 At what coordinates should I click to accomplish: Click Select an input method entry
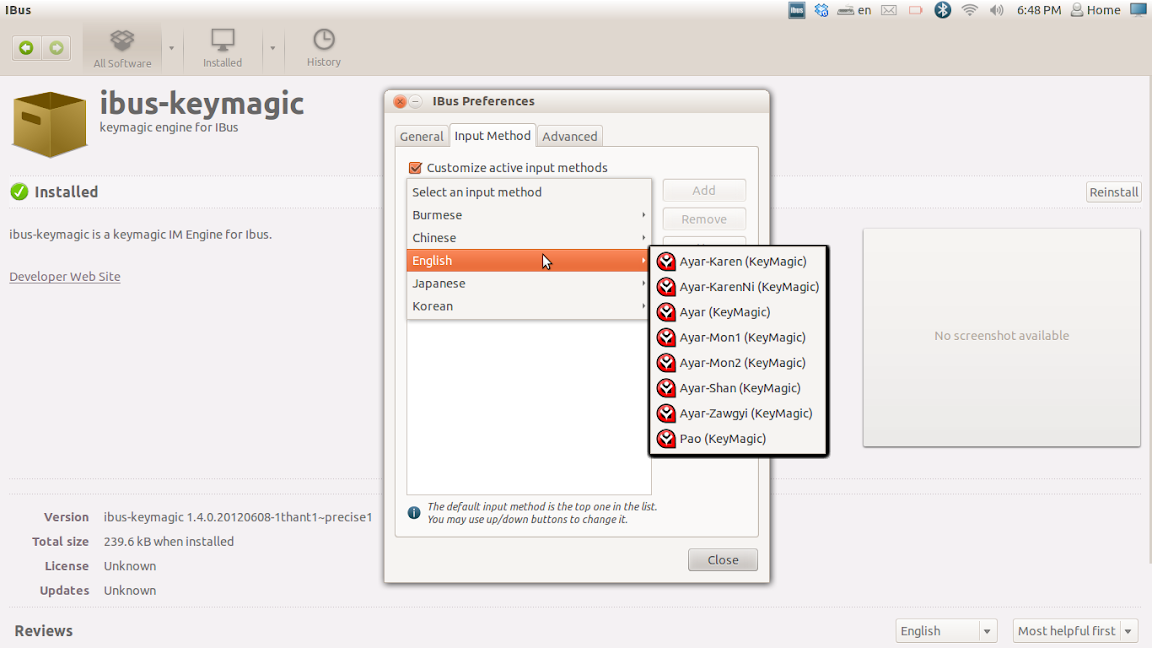point(529,192)
